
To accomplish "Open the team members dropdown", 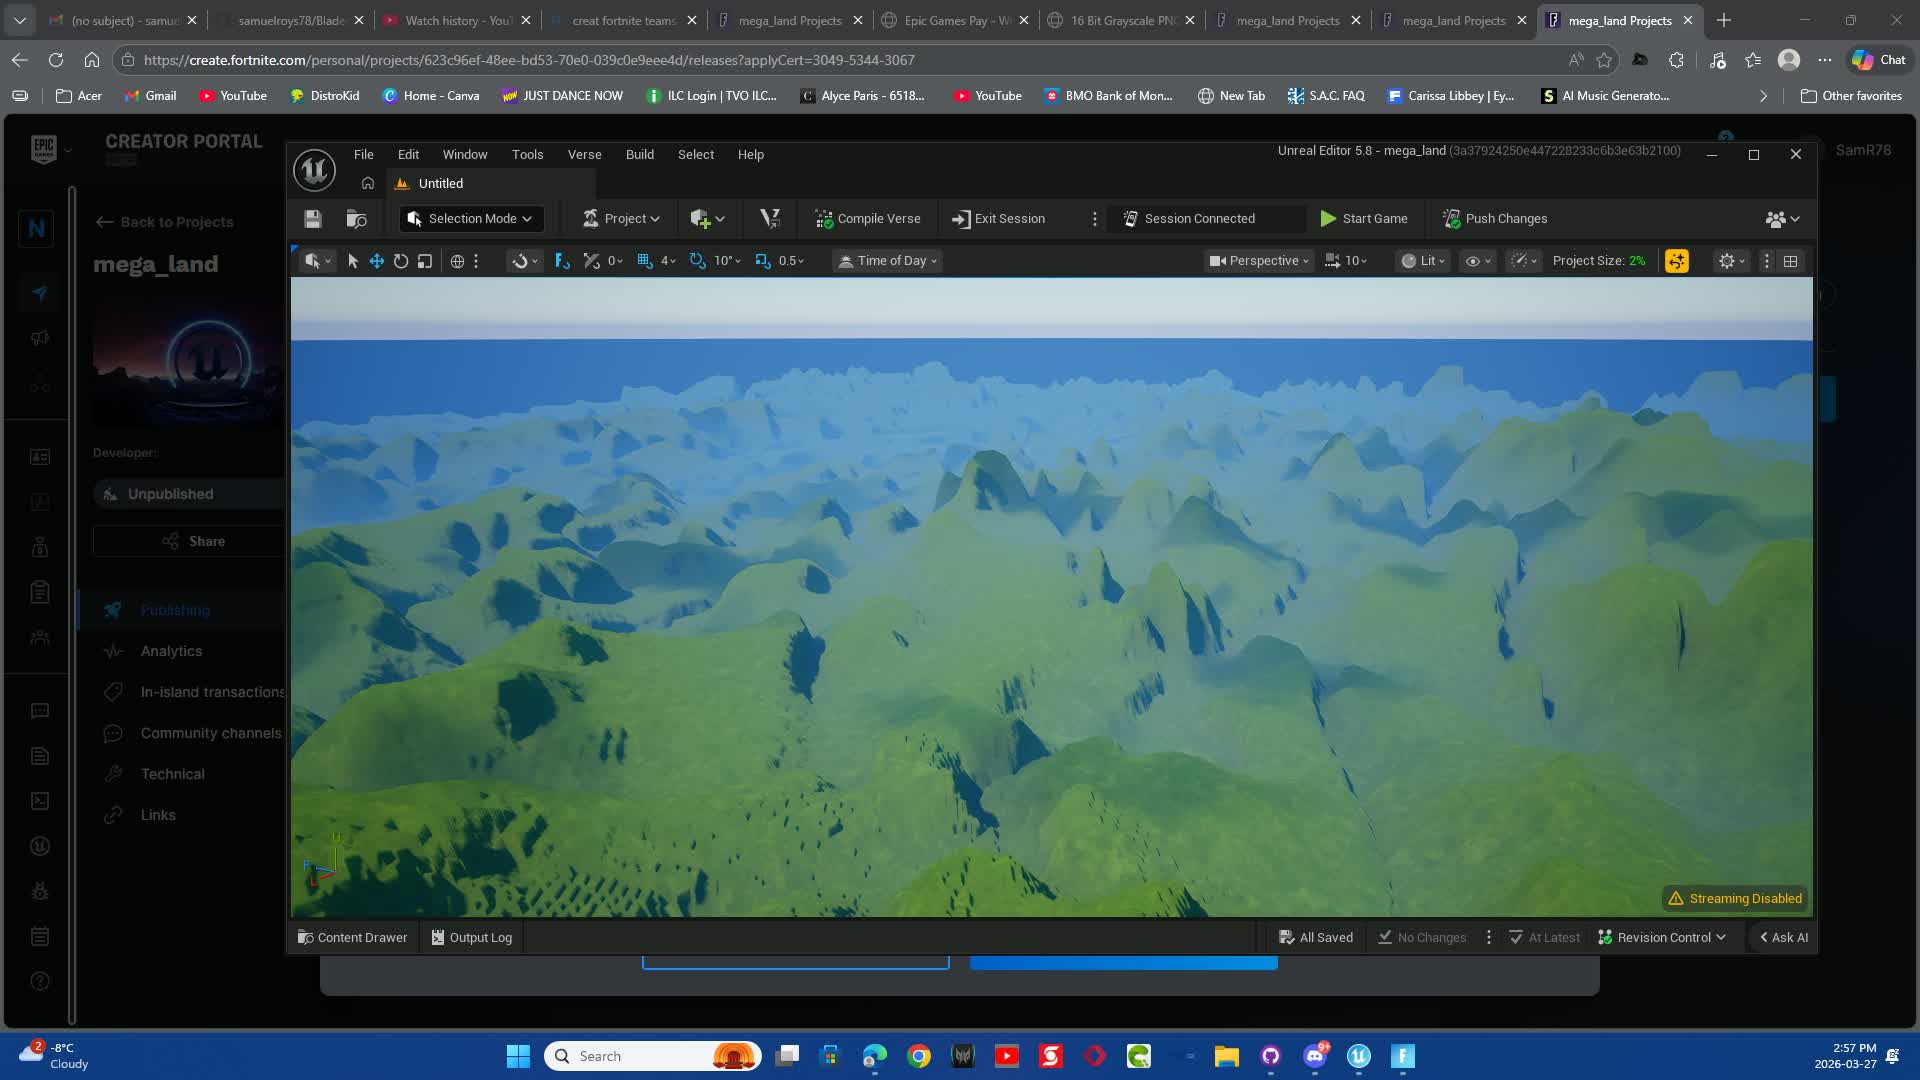I will (1782, 219).
